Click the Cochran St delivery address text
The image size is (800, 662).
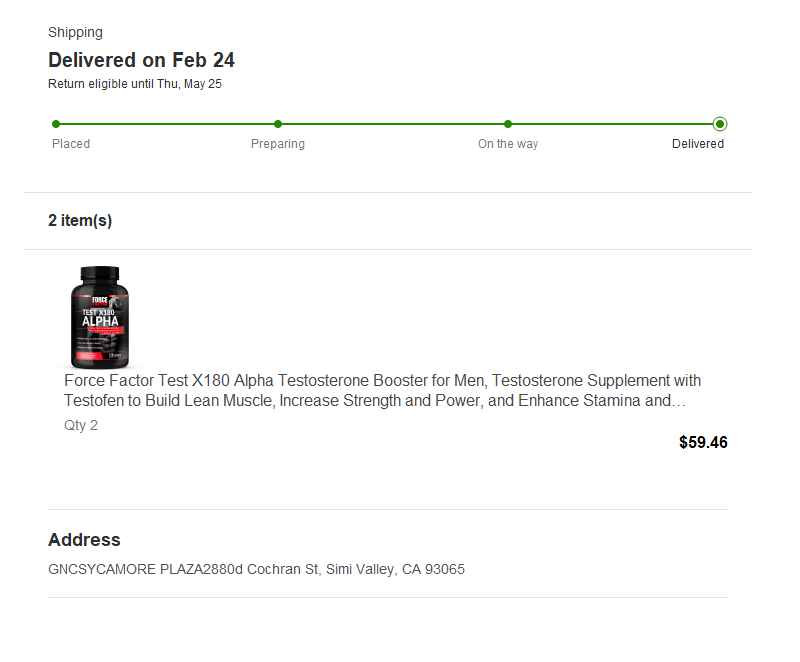(x=256, y=570)
